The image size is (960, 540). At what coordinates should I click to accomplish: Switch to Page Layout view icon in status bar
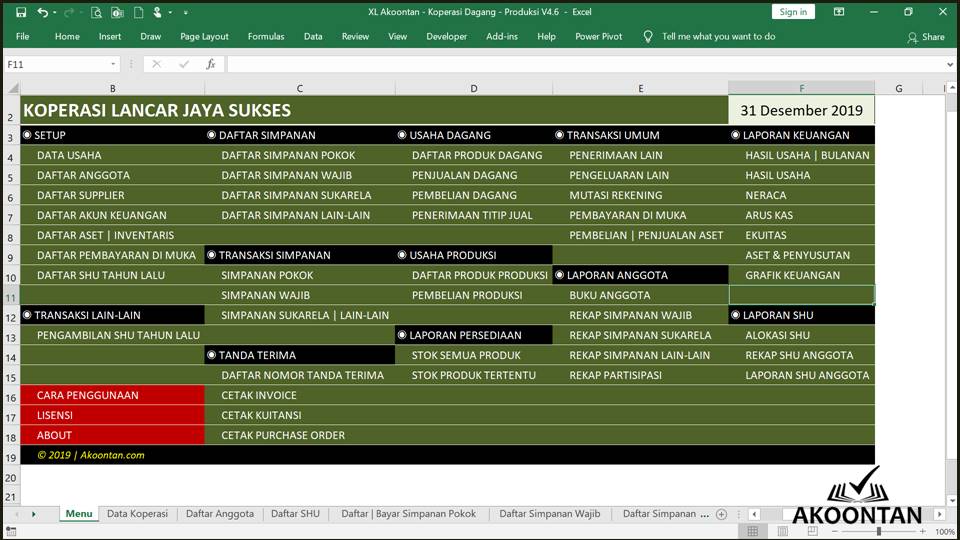[x=782, y=531]
